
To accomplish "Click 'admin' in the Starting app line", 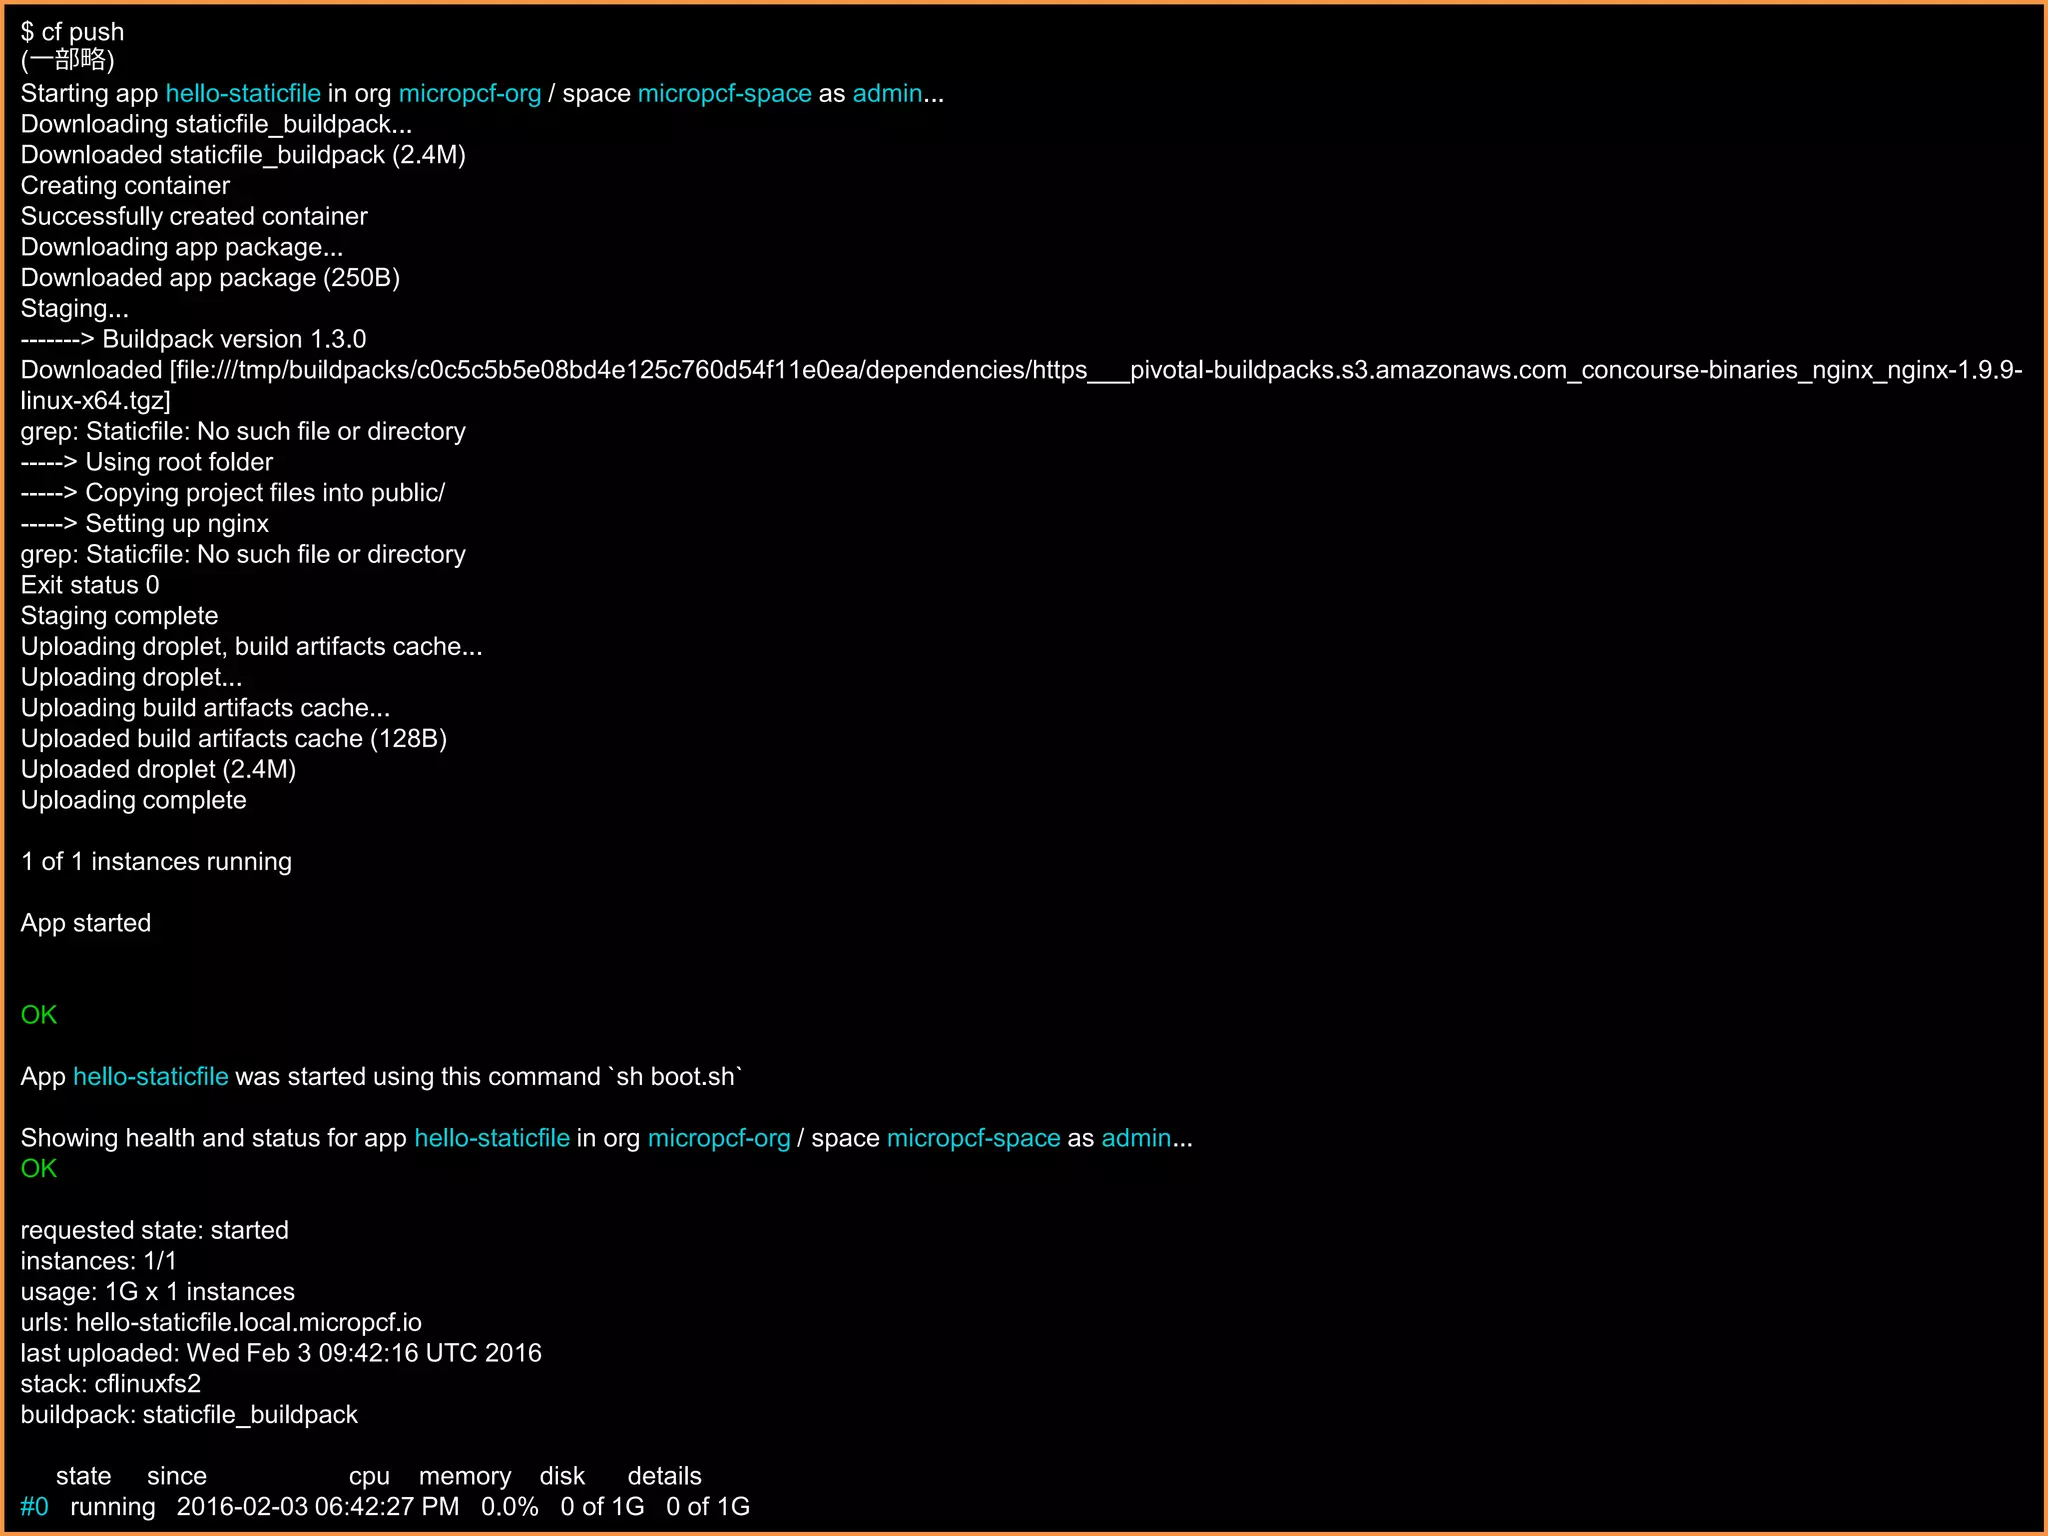I will [887, 93].
